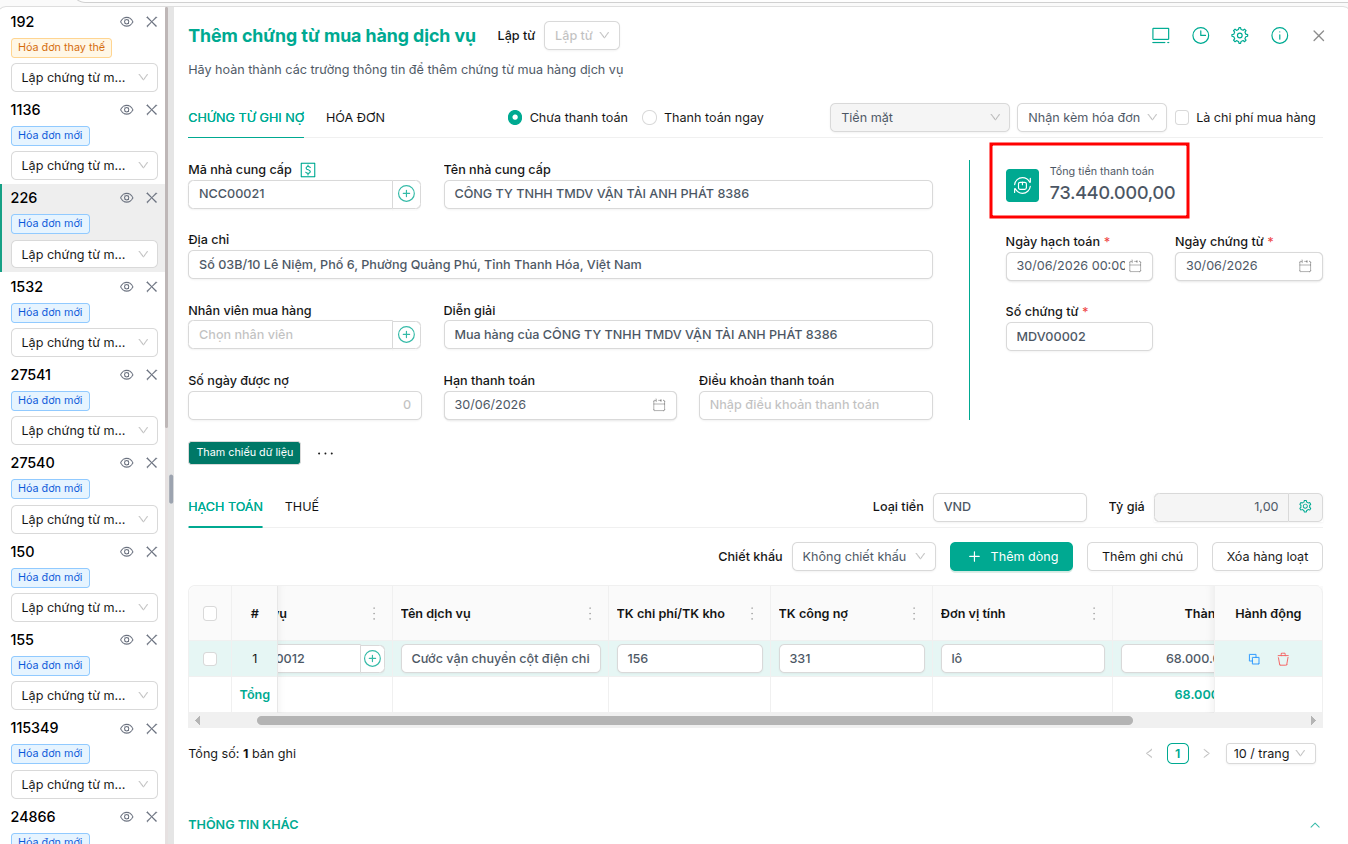The height and width of the screenshot is (844, 1348).
Task: Click the Tham chiếu dữ liệu button
Action: coord(244,453)
